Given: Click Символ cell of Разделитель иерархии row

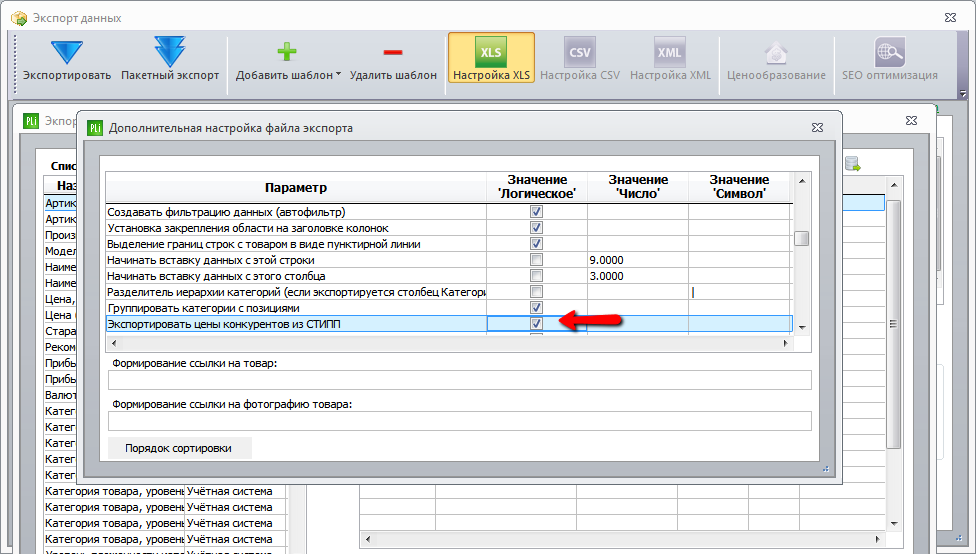Looking at the screenshot, I should pos(739,291).
